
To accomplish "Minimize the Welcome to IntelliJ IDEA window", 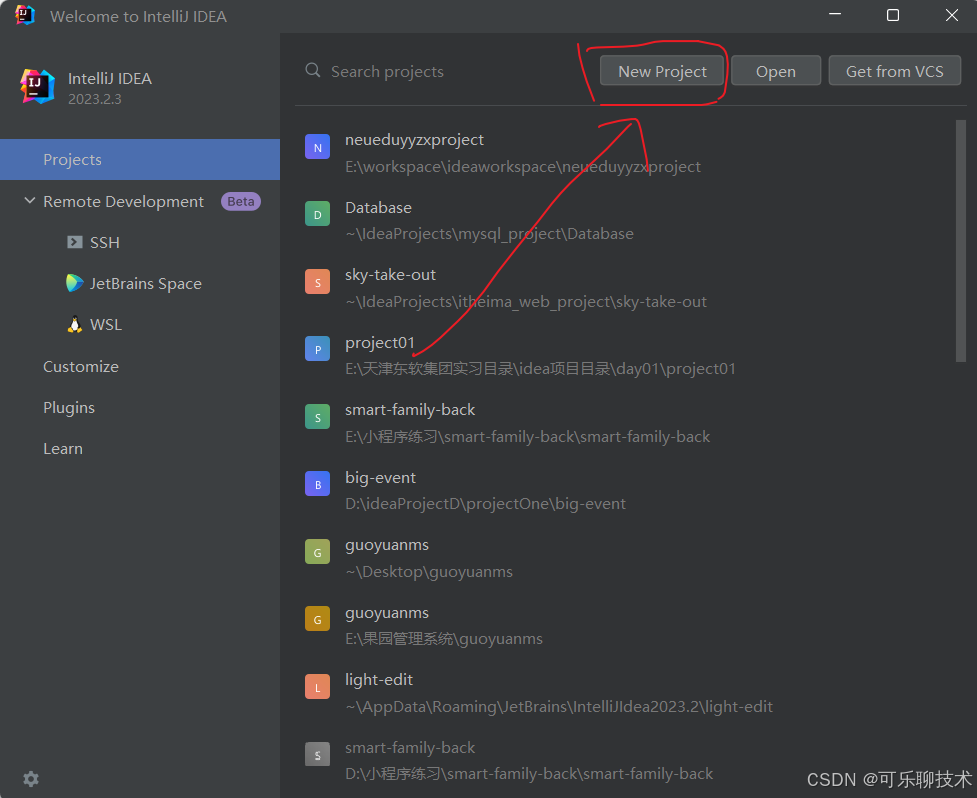I will click(835, 15).
